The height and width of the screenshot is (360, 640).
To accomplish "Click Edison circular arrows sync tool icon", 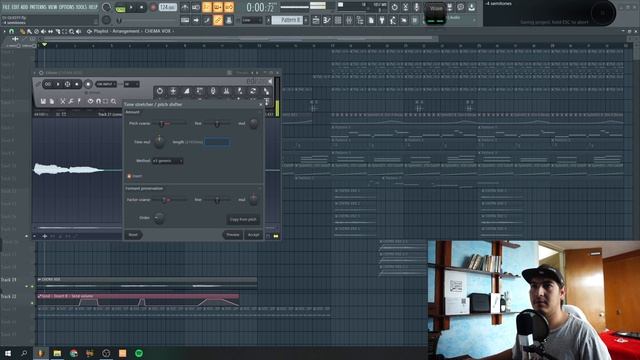I will click(x=253, y=91).
